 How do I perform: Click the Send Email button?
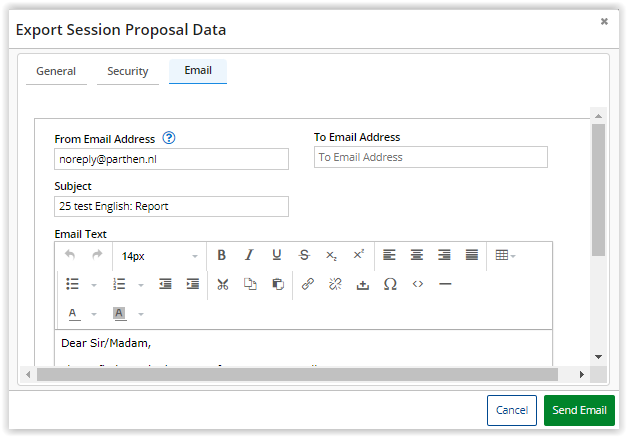[x=579, y=410]
